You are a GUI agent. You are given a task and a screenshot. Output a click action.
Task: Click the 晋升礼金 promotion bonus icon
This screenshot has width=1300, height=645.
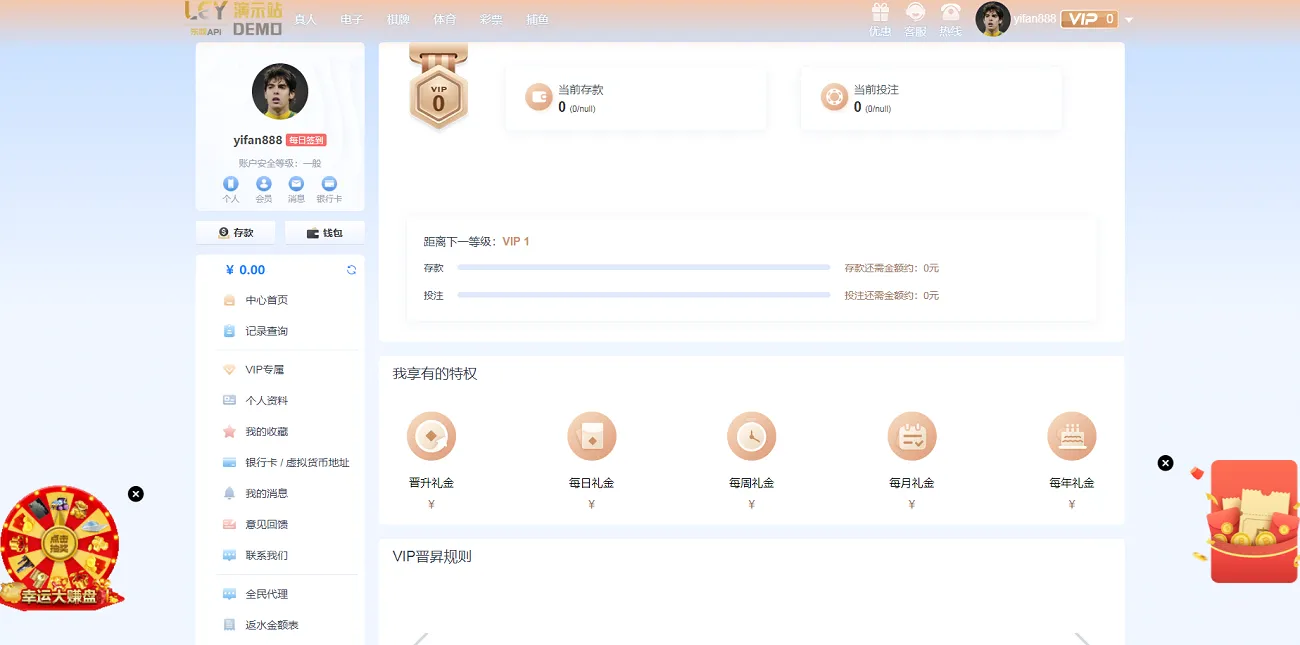click(431, 436)
